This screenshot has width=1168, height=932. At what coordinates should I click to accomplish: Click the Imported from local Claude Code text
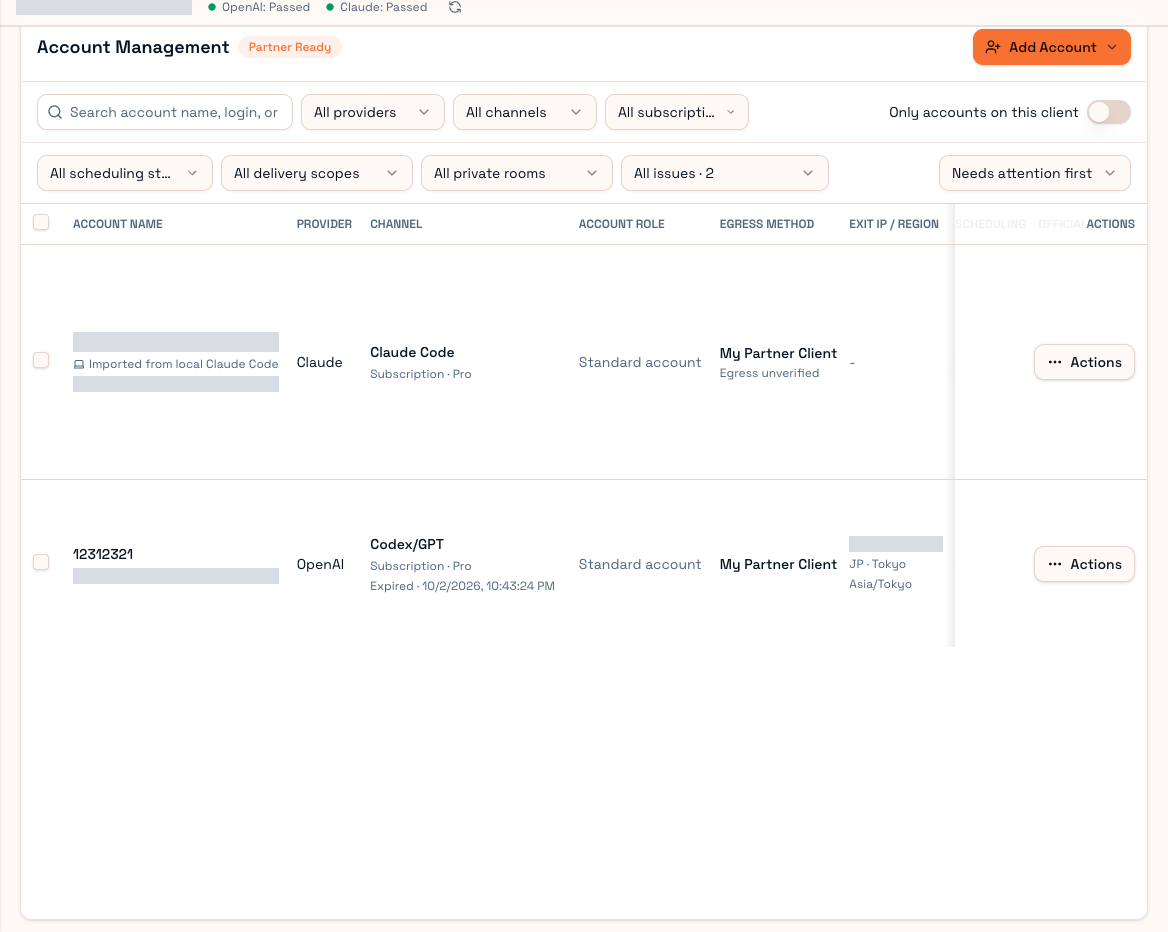pyautogui.click(x=183, y=364)
